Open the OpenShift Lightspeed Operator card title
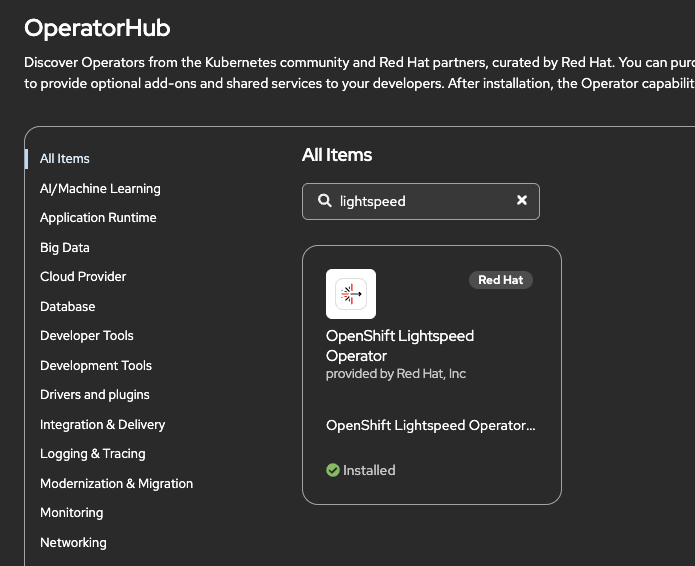 399,346
